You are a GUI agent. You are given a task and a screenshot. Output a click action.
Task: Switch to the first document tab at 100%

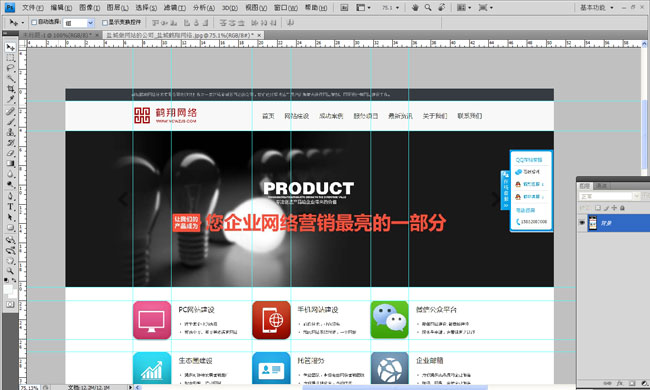pyautogui.click(x=59, y=35)
